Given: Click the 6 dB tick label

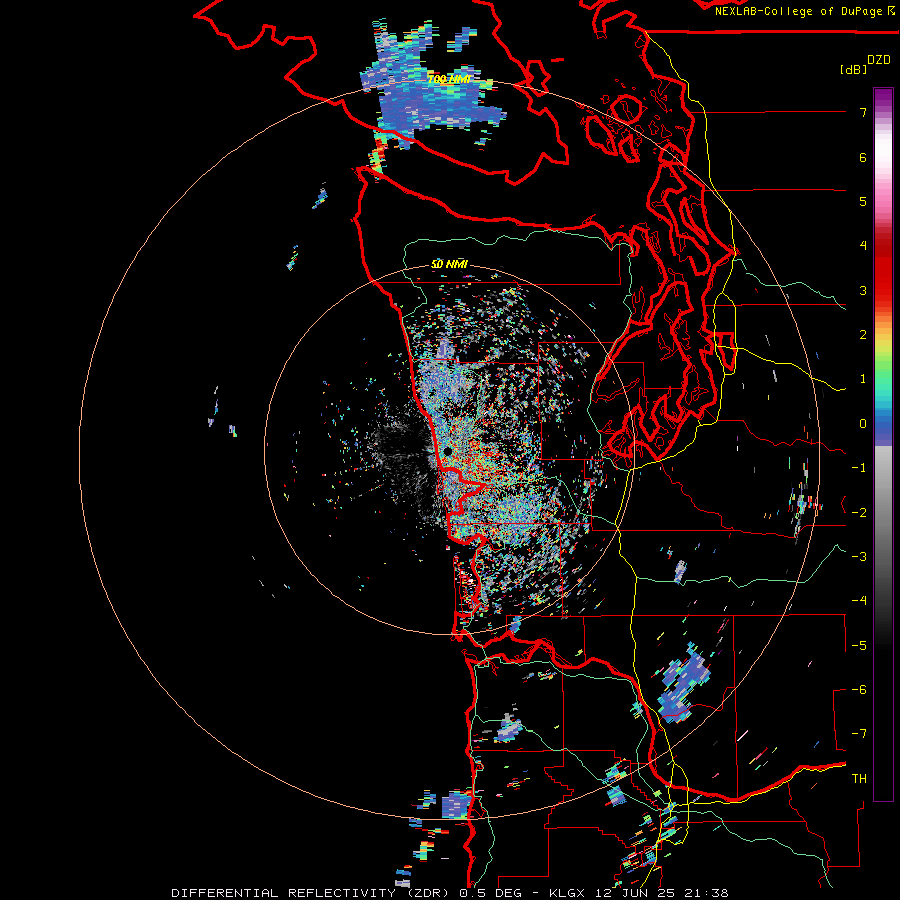Looking at the screenshot, I should [863, 157].
